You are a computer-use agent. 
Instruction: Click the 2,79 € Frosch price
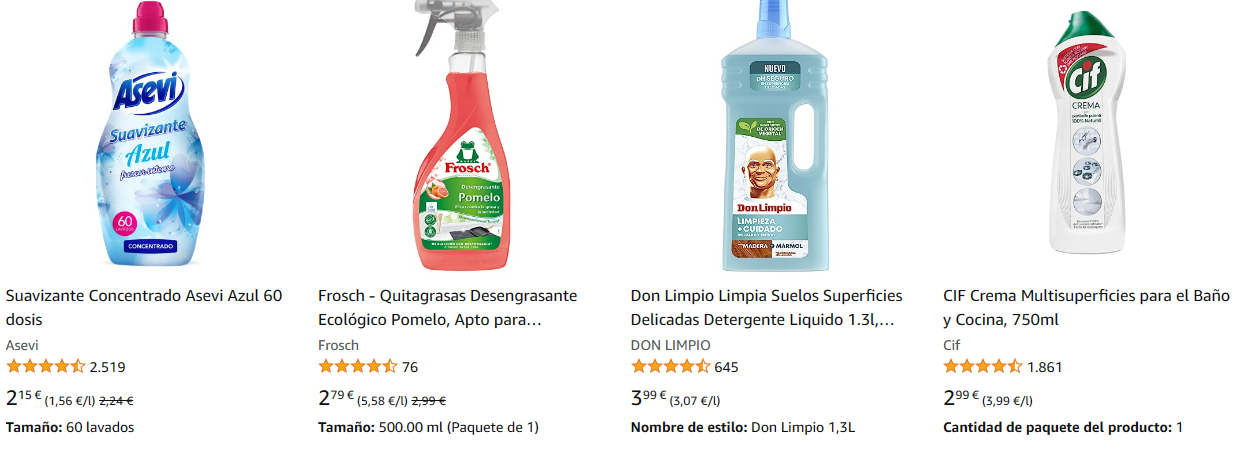coord(336,397)
